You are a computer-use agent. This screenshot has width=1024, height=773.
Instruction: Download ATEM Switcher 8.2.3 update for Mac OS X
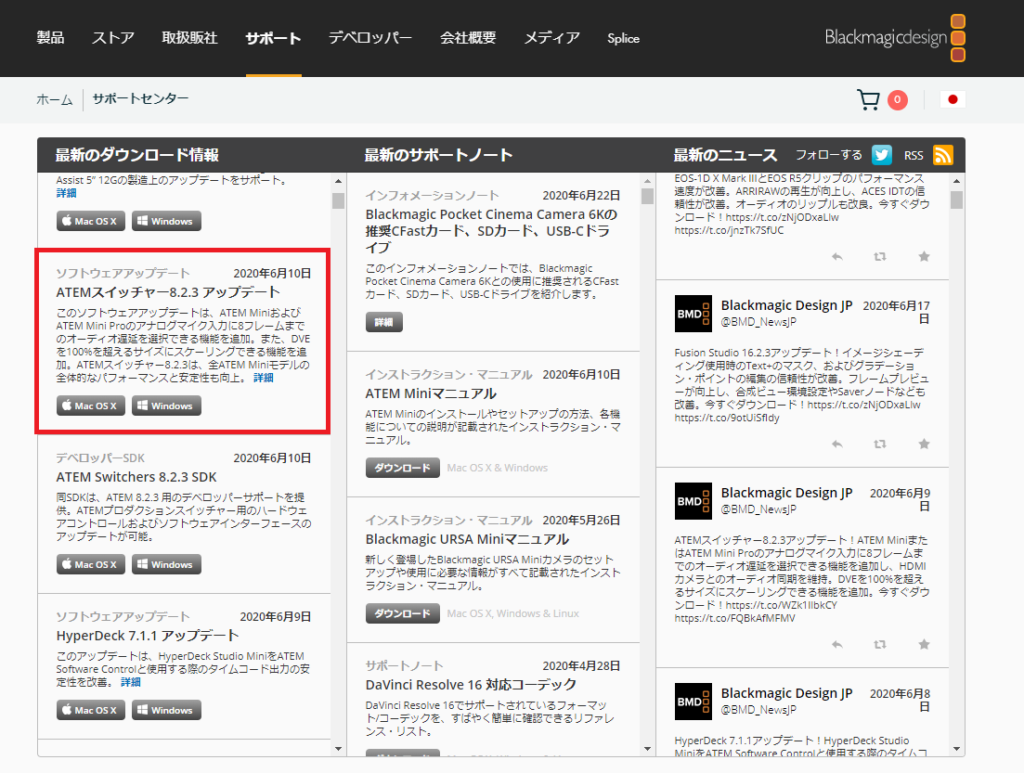click(x=90, y=405)
